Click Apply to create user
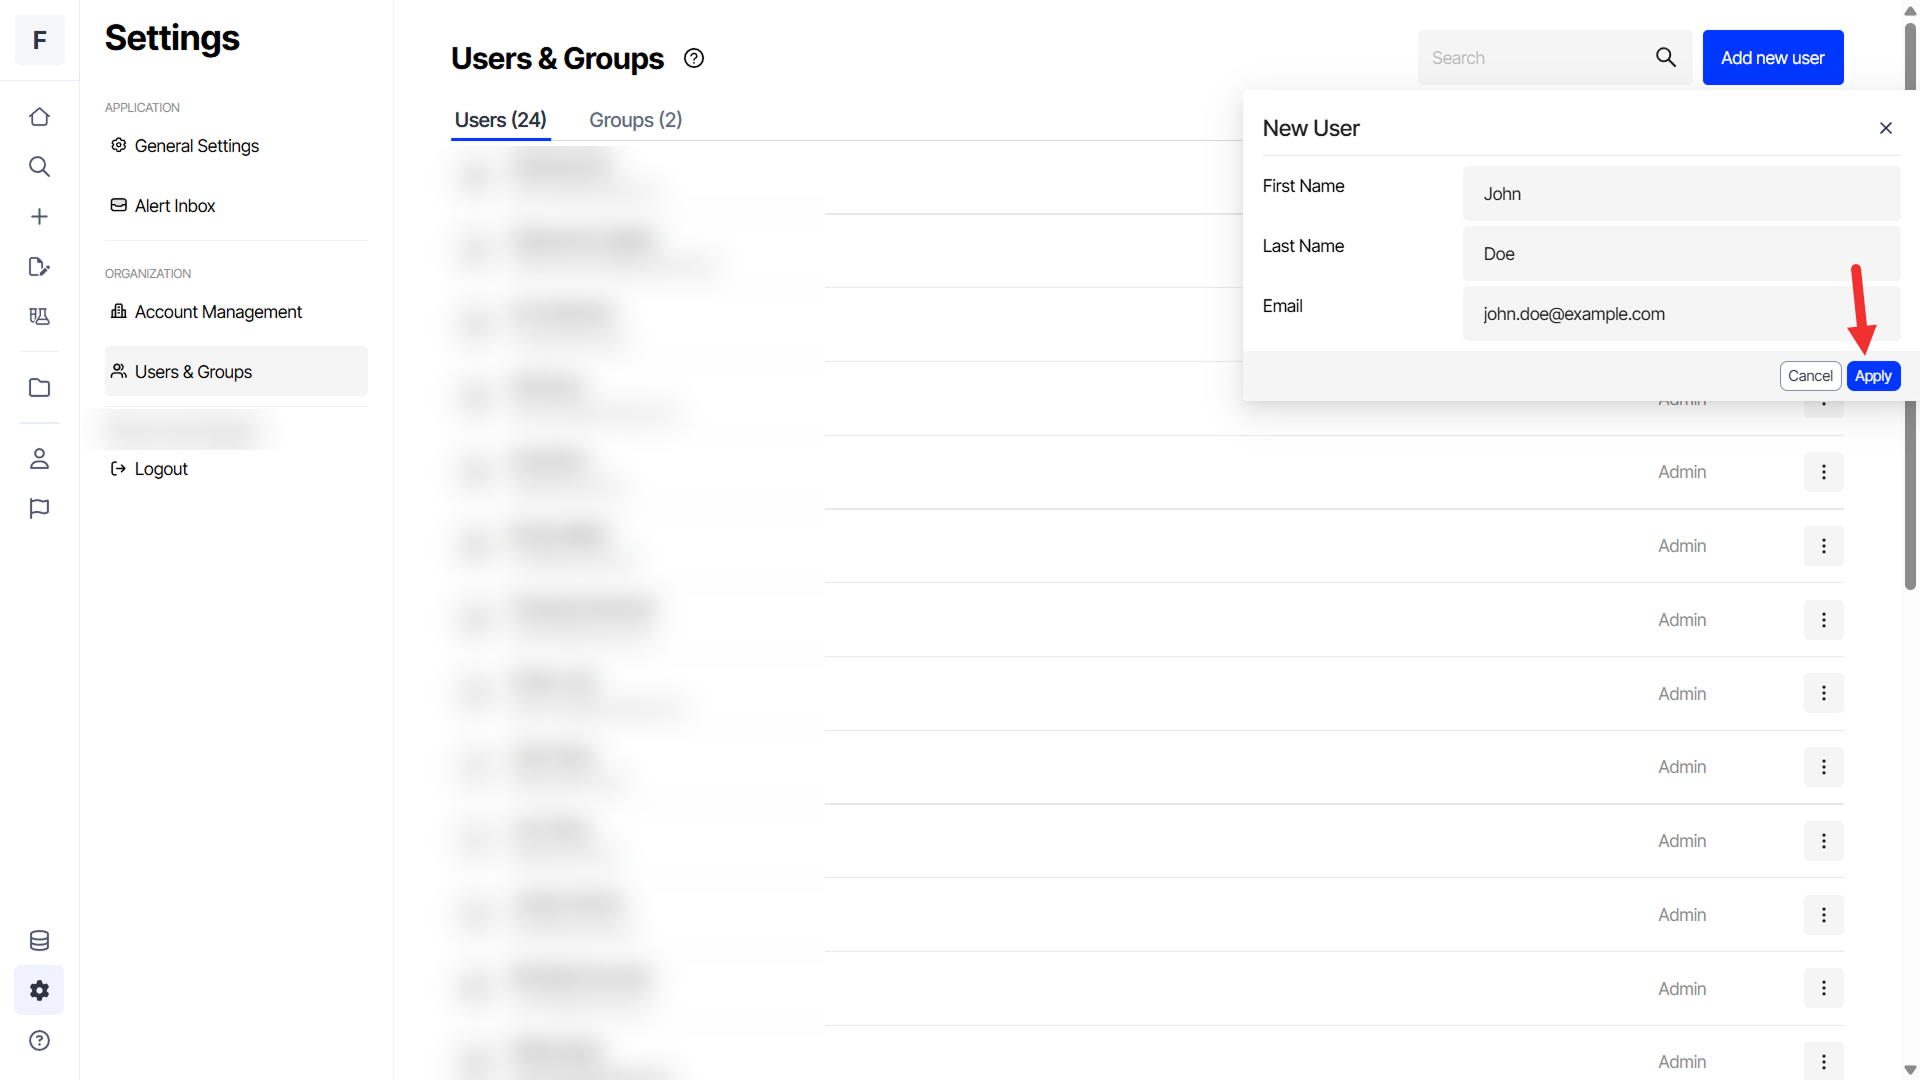The image size is (1920, 1080). pos(1873,376)
